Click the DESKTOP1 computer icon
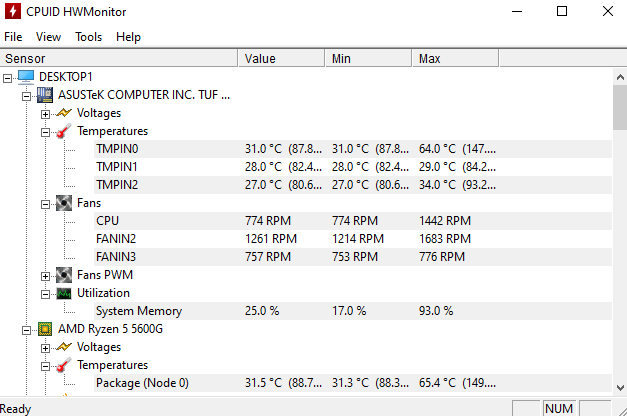This screenshot has width=627, height=416. [26, 77]
